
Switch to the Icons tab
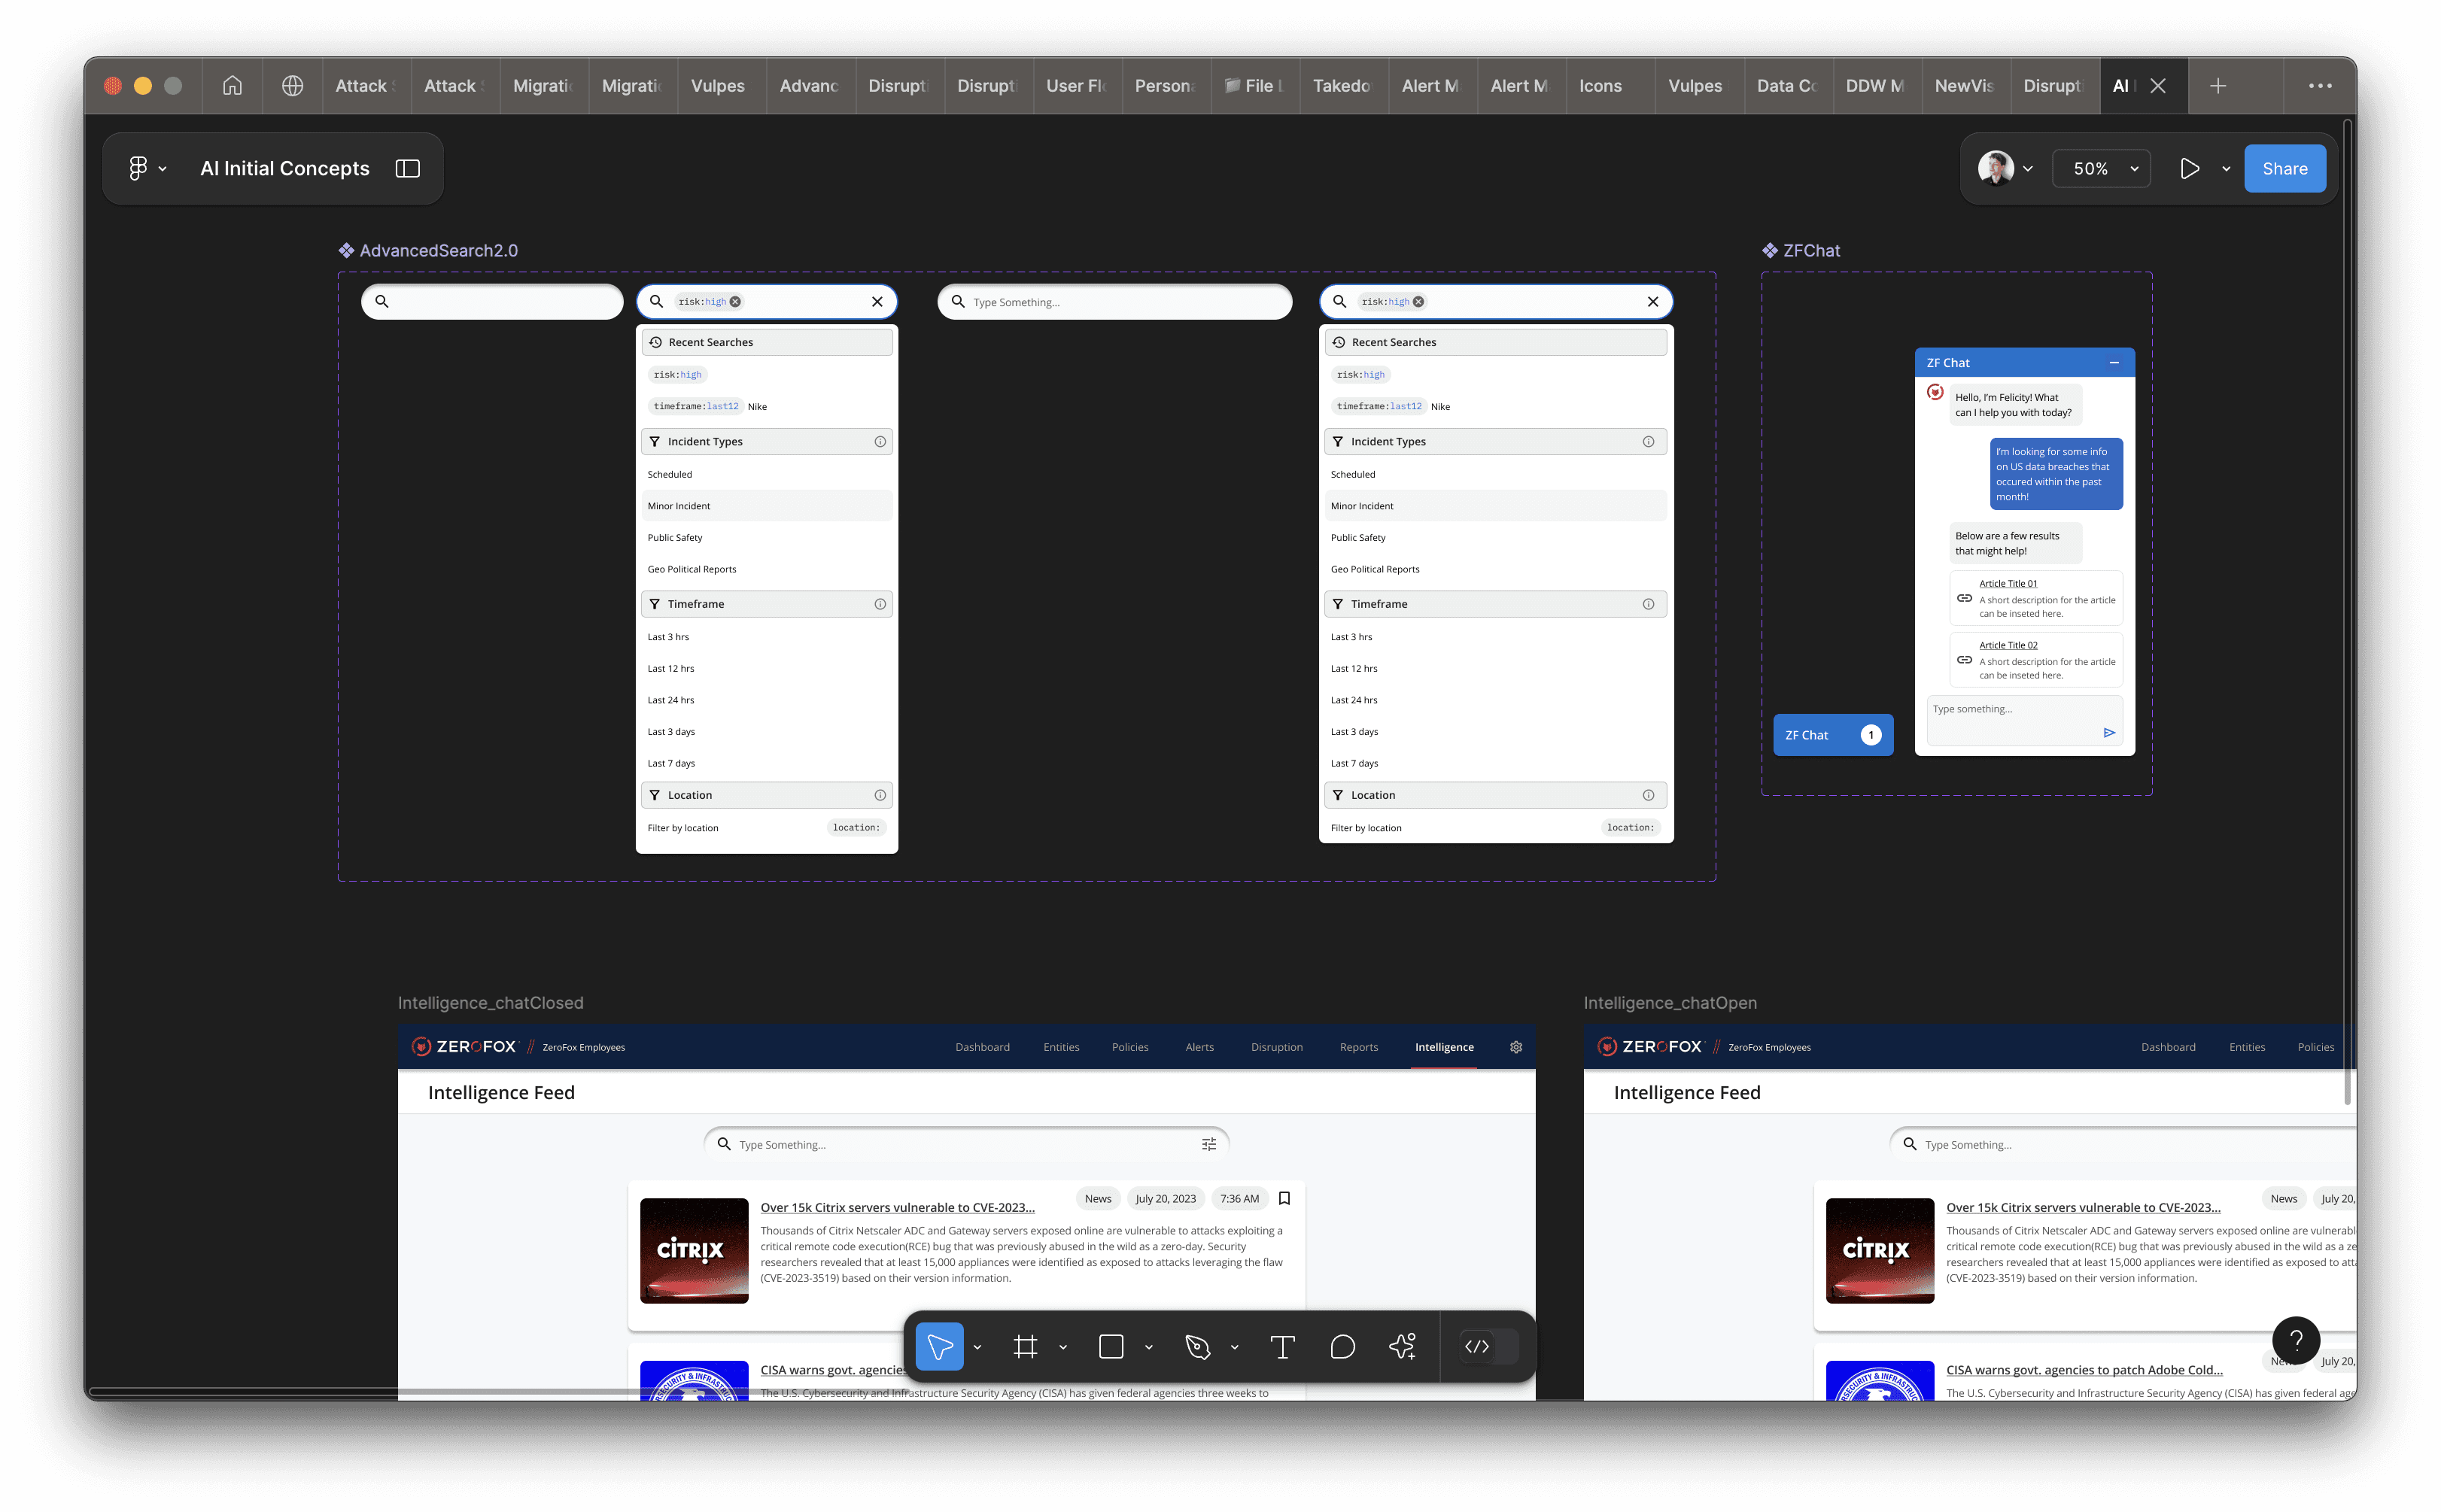pyautogui.click(x=1600, y=86)
